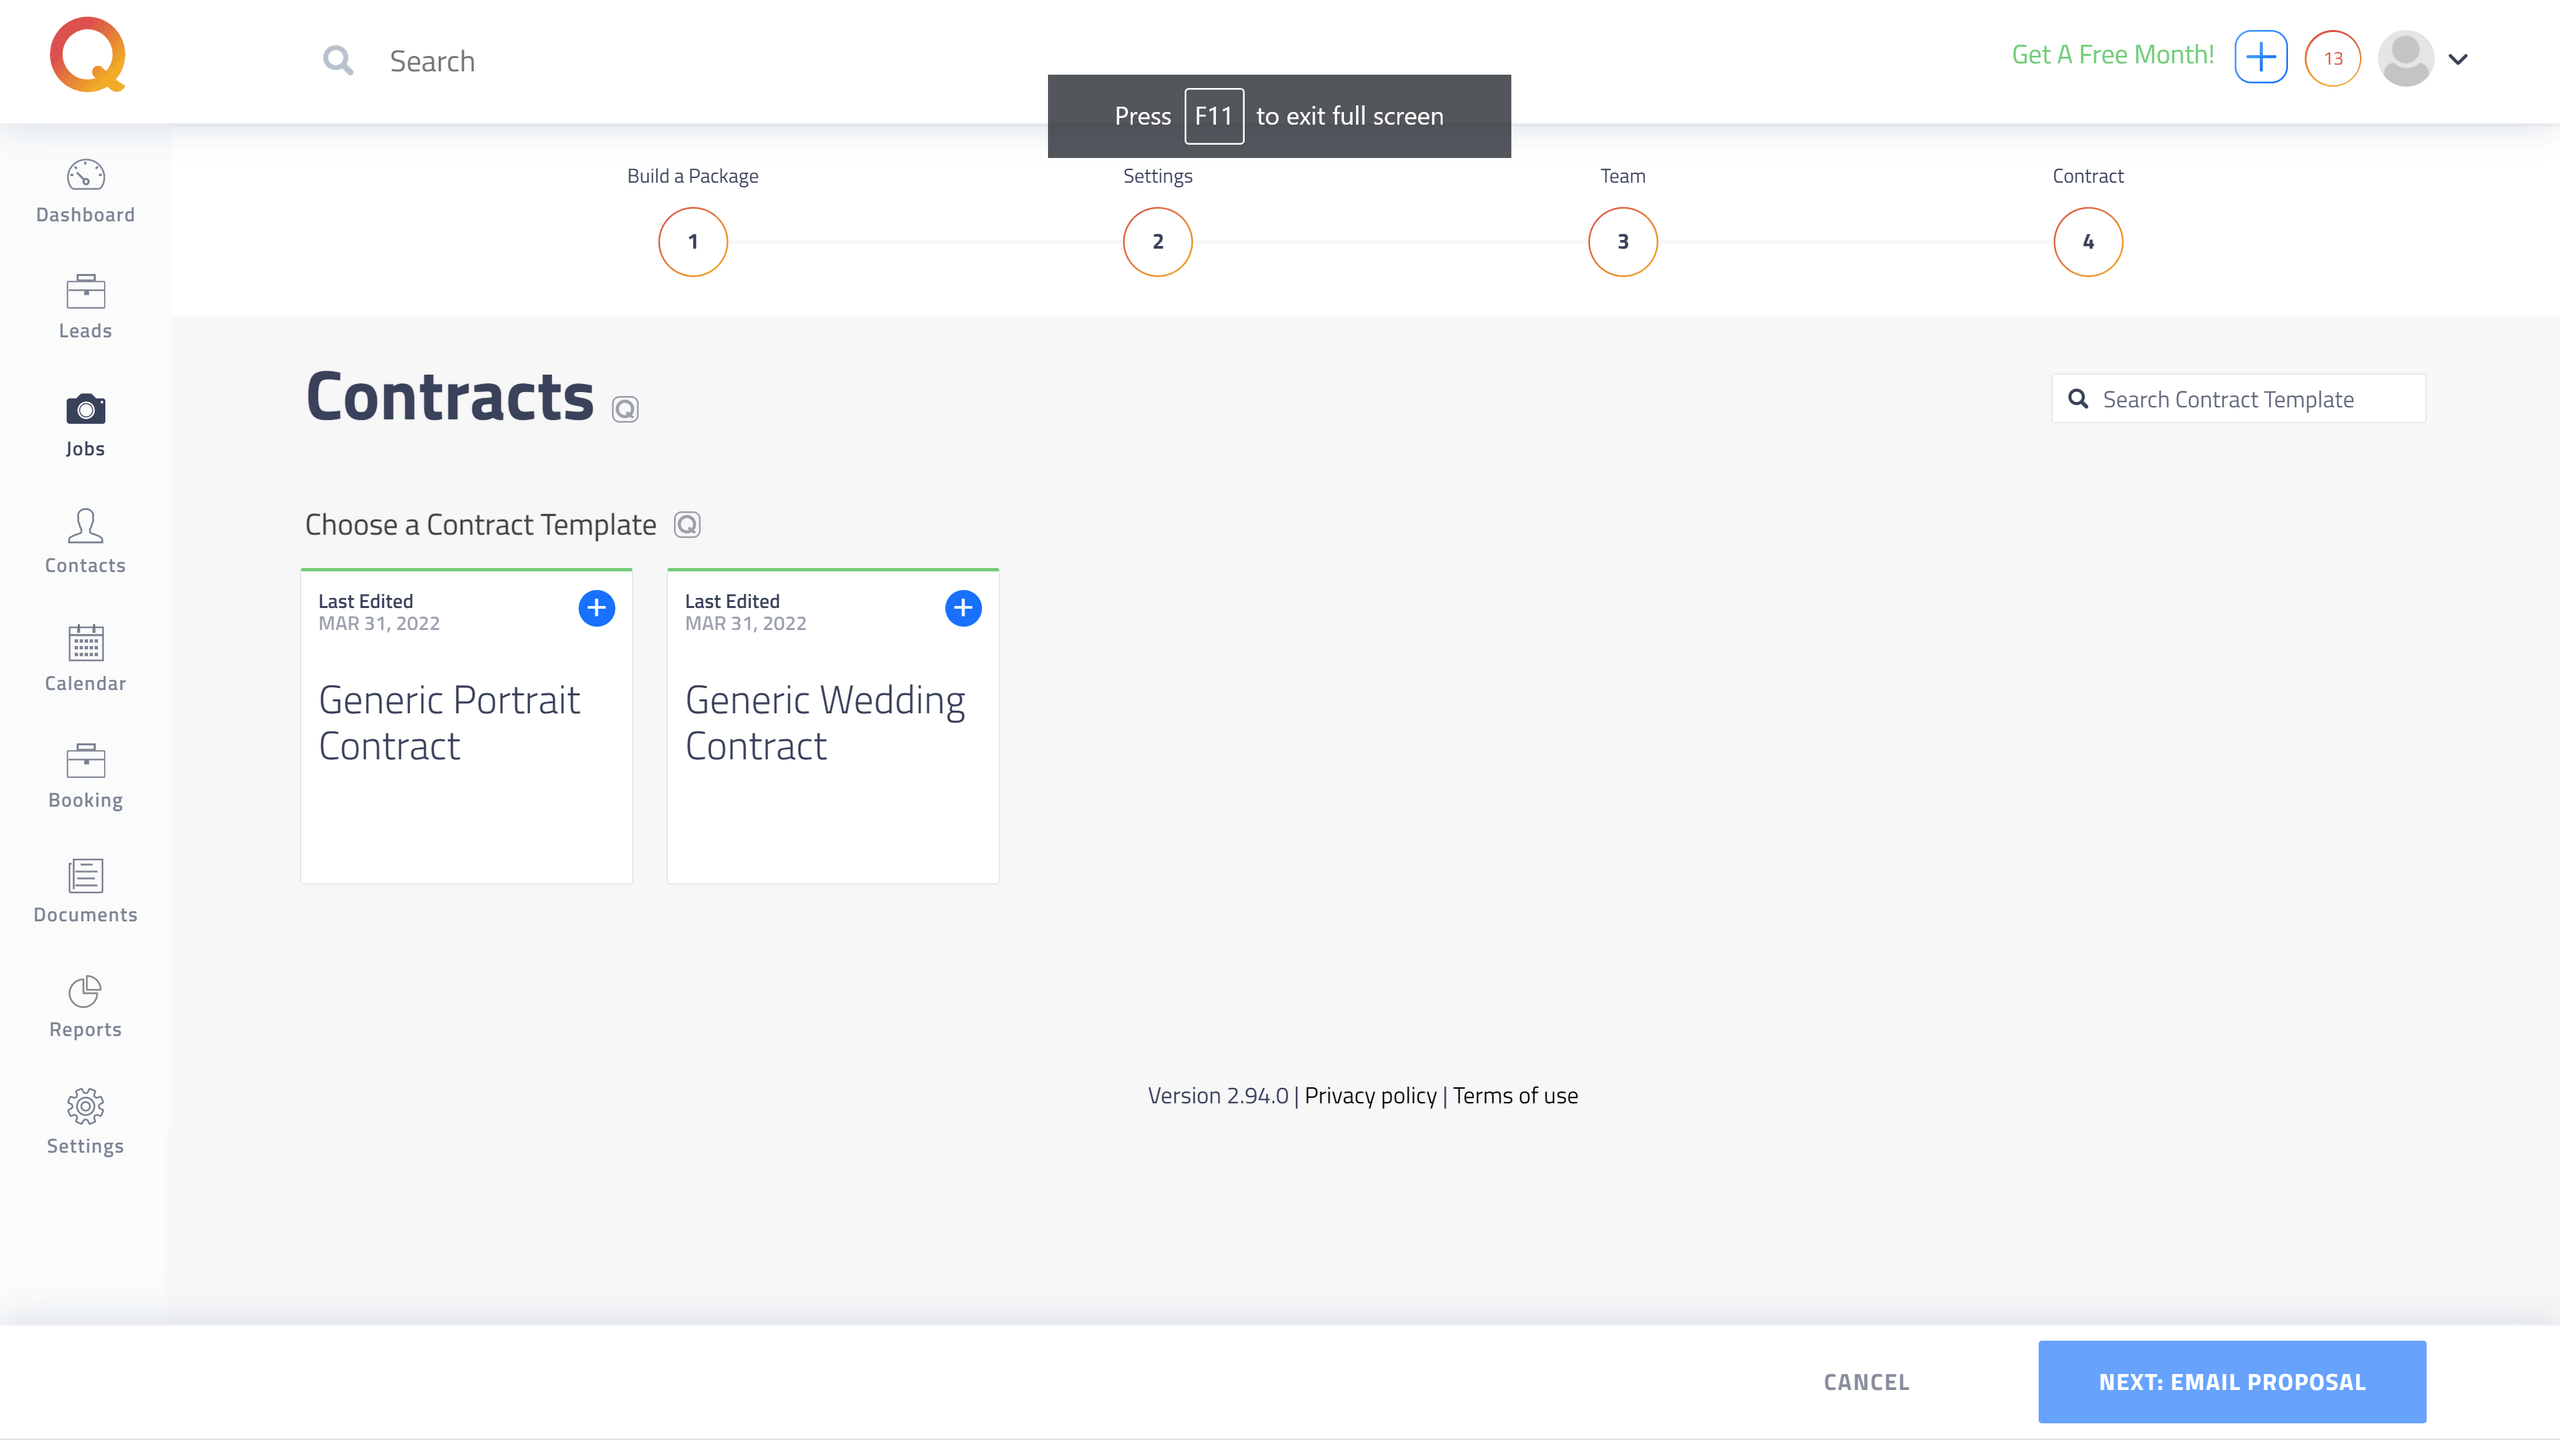Viewport: 2560px width, 1440px height.
Task: Click the blue plus quick-add button in the header
Action: click(2261, 57)
